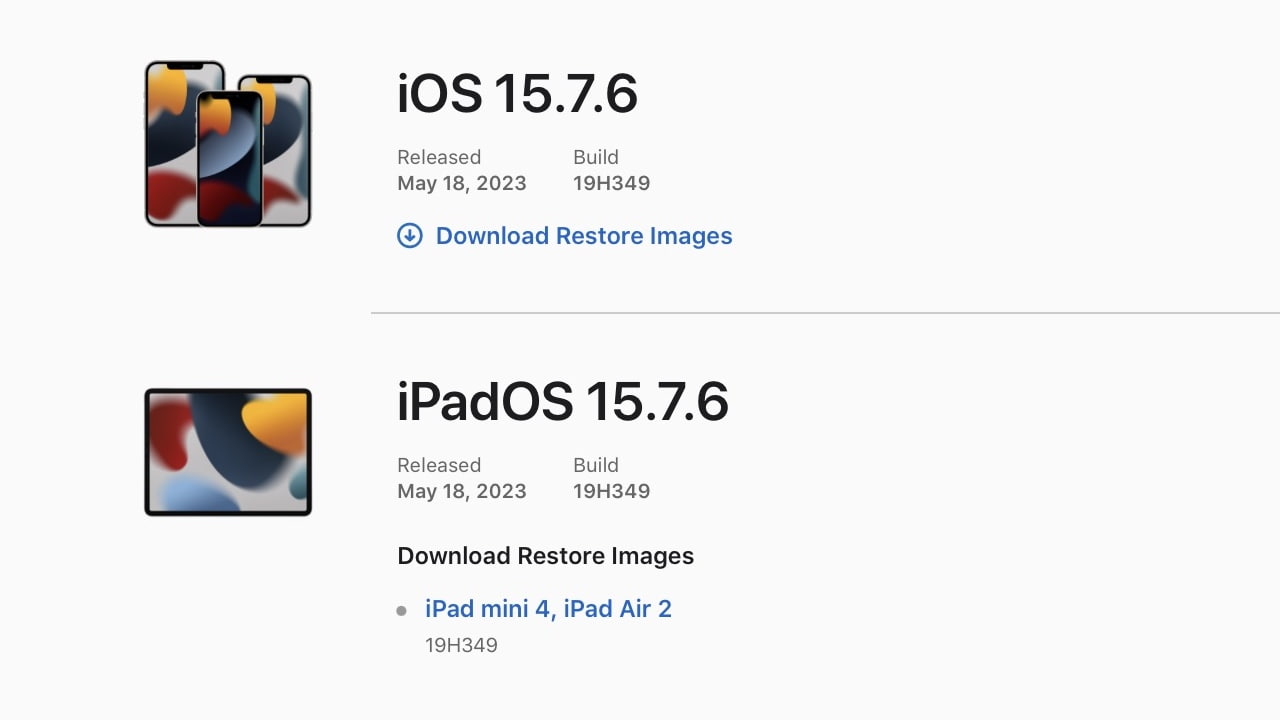Click the Released label under iOS 15.7.6
Screen dimensions: 1280x720
(x=439, y=157)
